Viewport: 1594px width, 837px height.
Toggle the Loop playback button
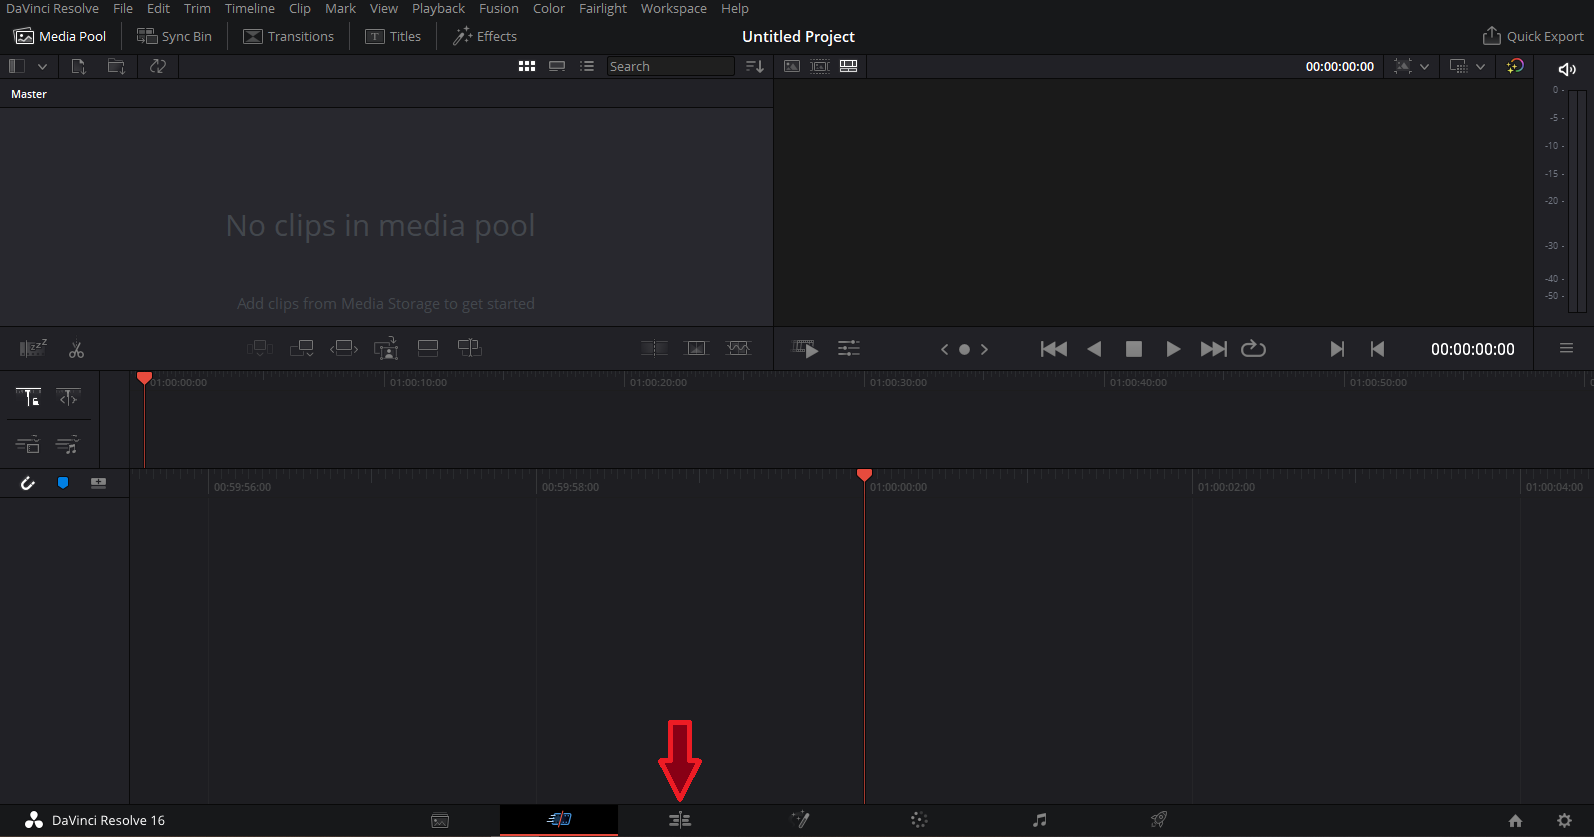1253,349
